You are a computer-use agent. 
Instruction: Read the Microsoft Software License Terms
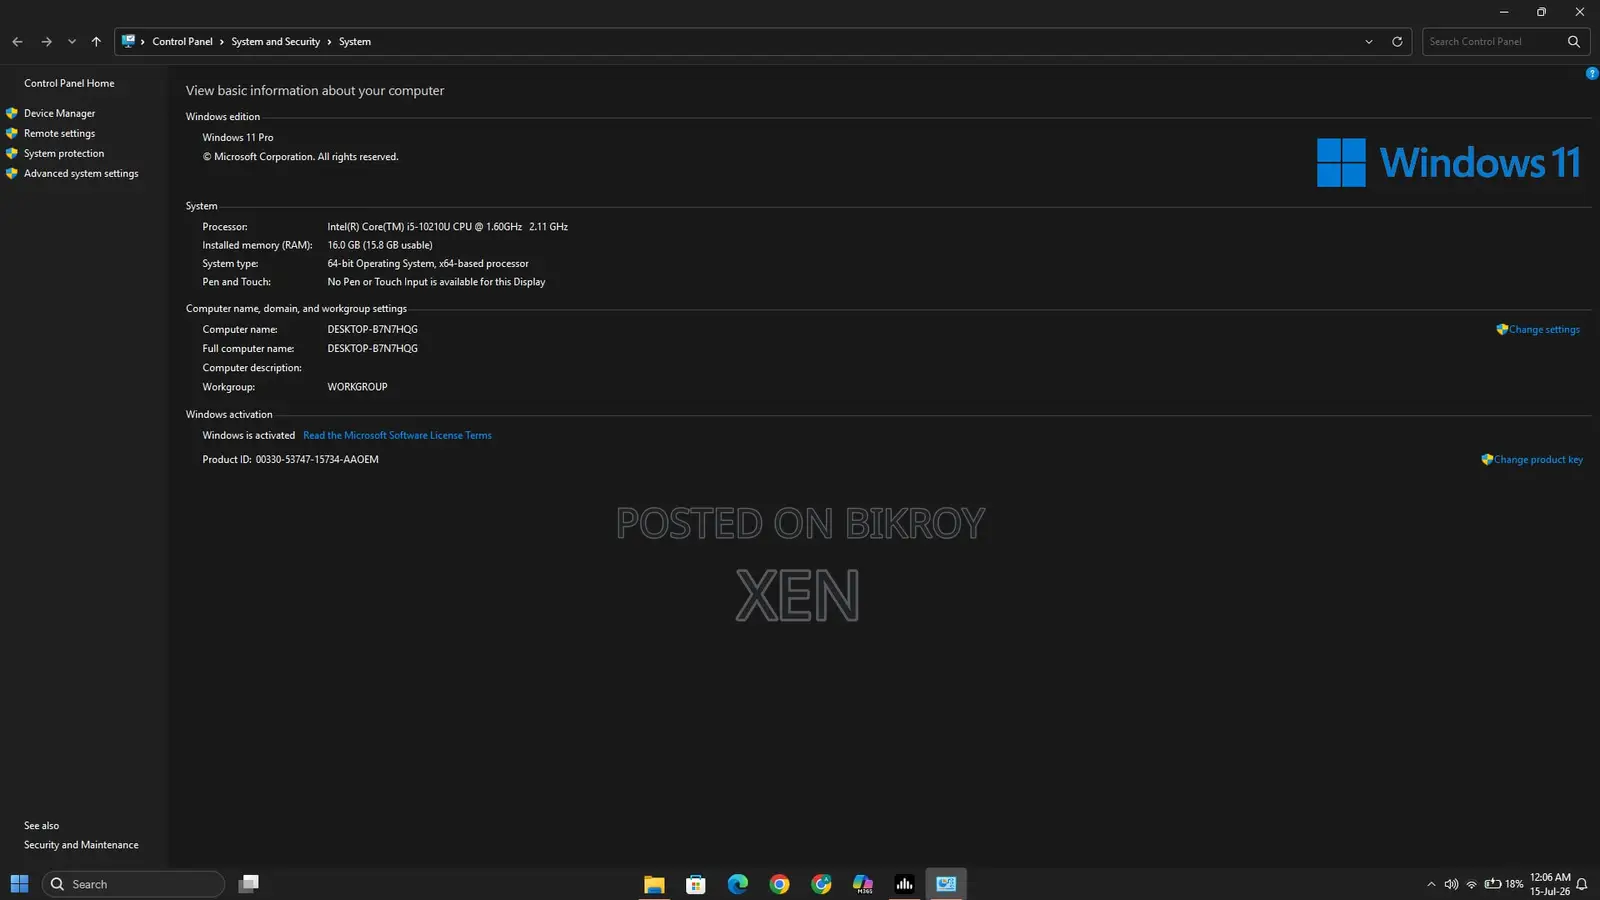tap(397, 435)
